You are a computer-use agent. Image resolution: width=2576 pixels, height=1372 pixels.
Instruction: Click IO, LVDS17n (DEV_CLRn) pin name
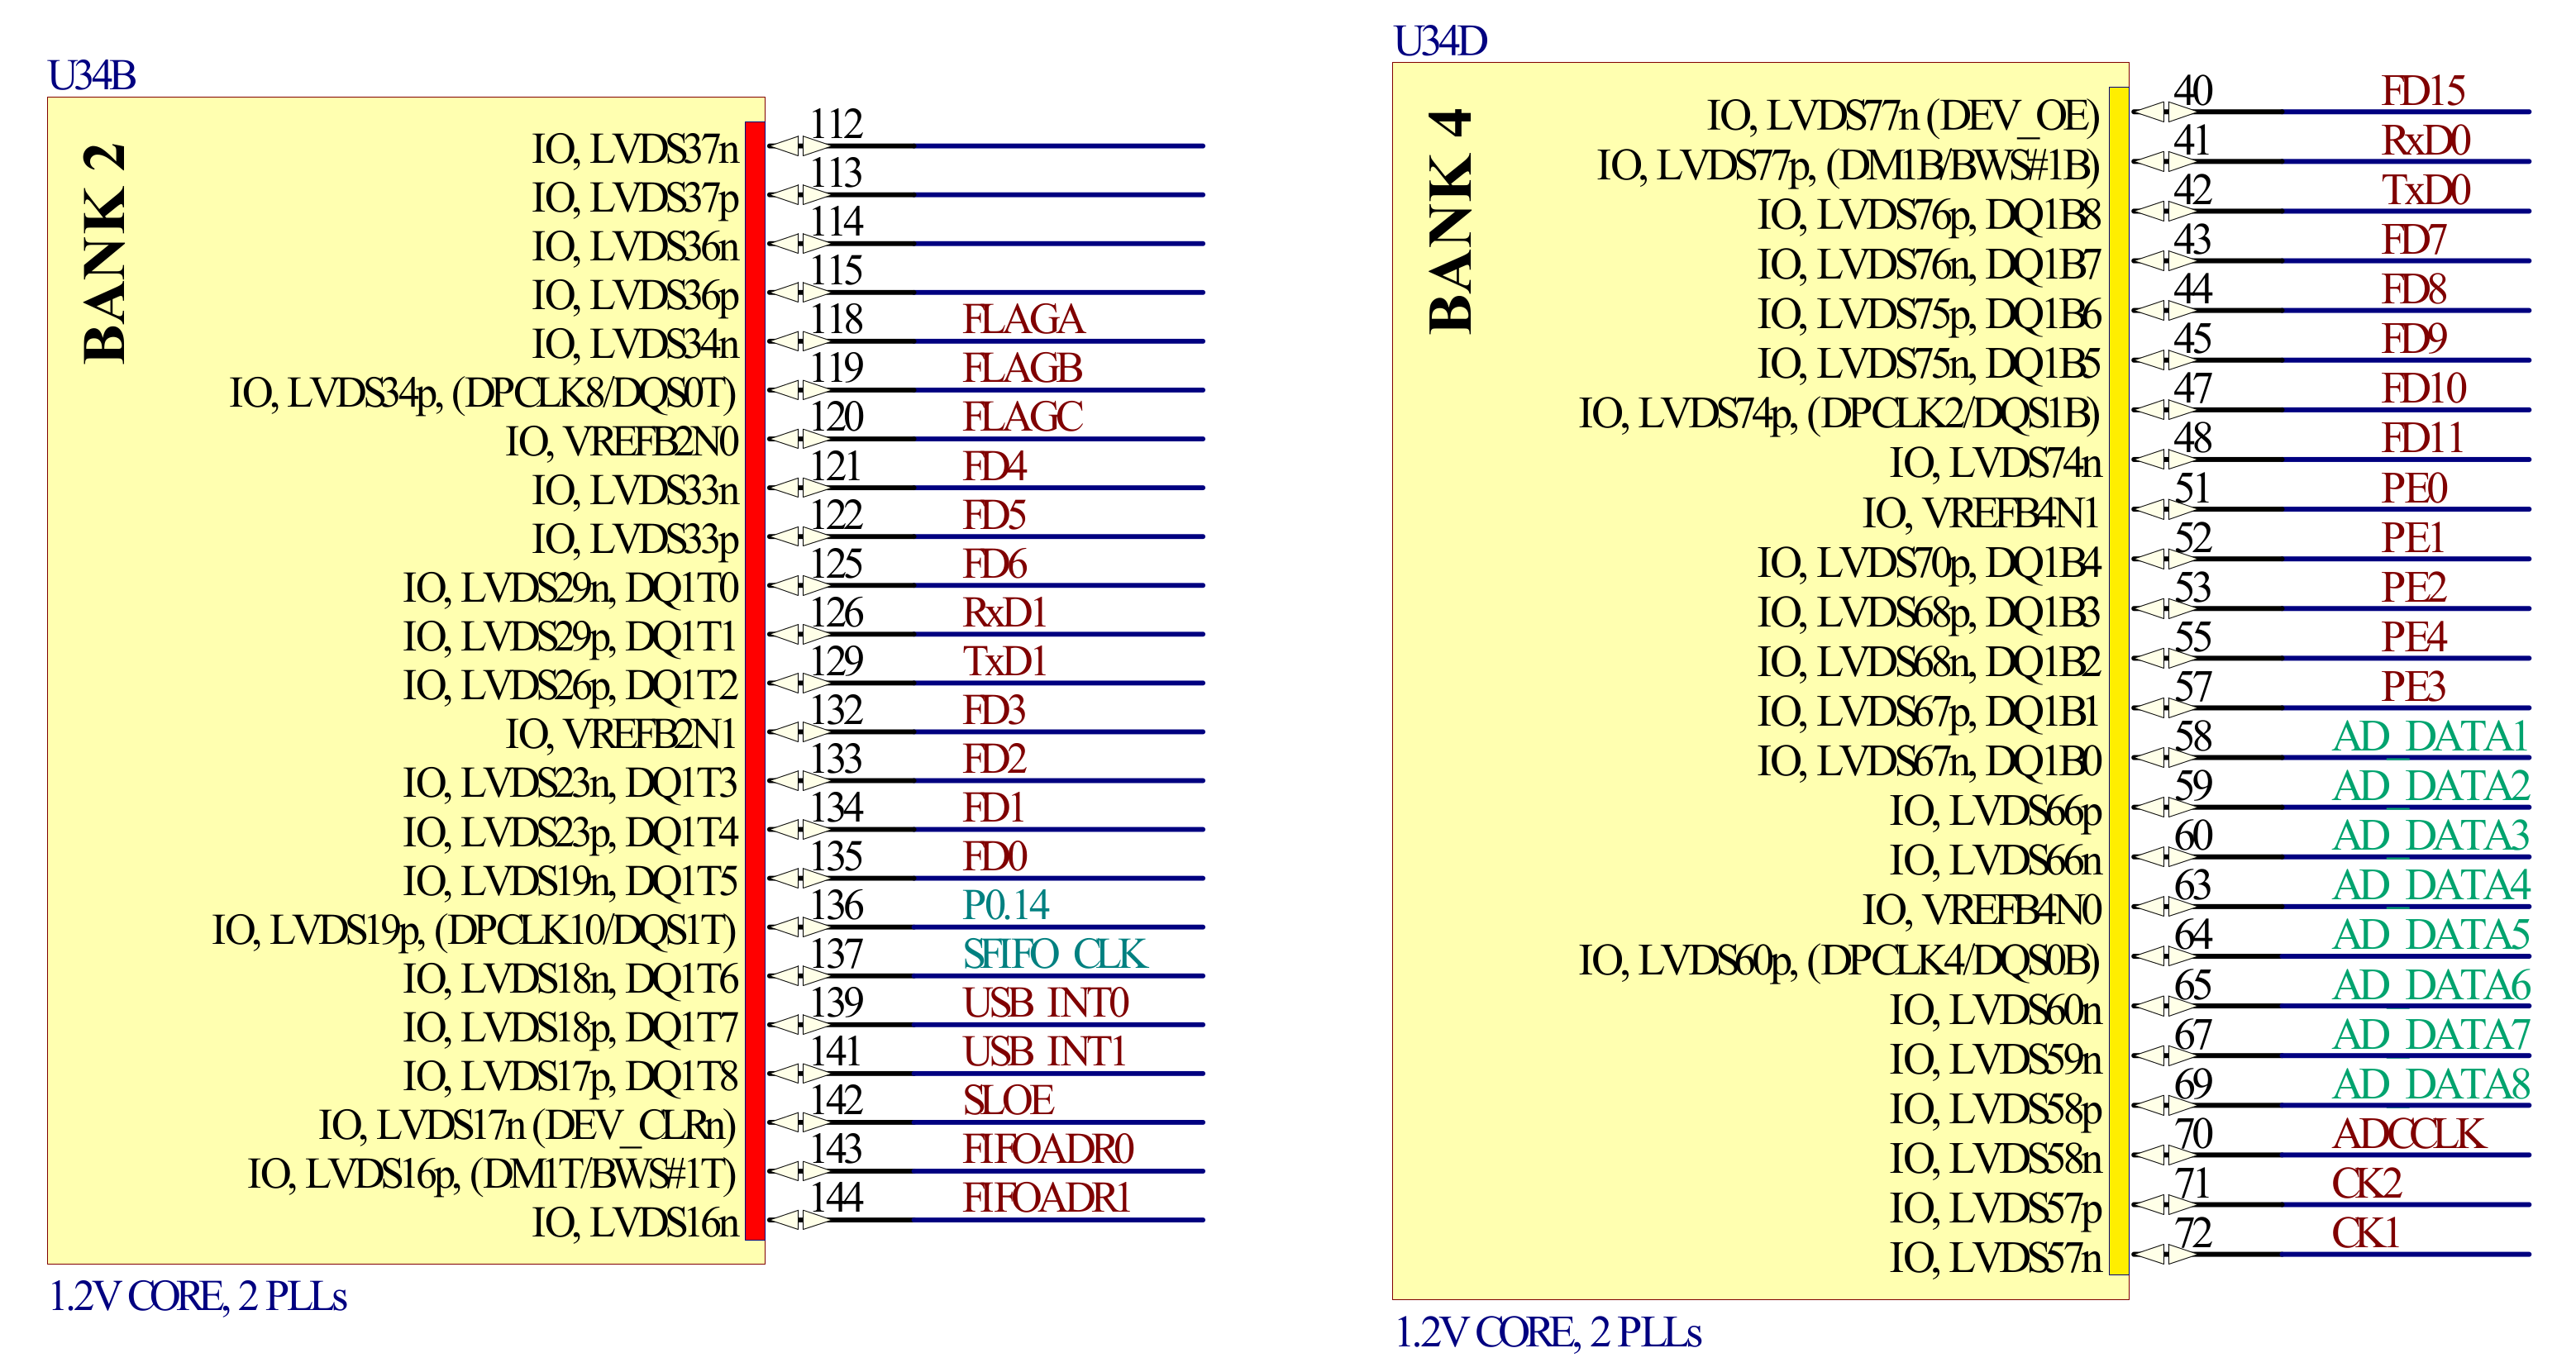[527, 1126]
